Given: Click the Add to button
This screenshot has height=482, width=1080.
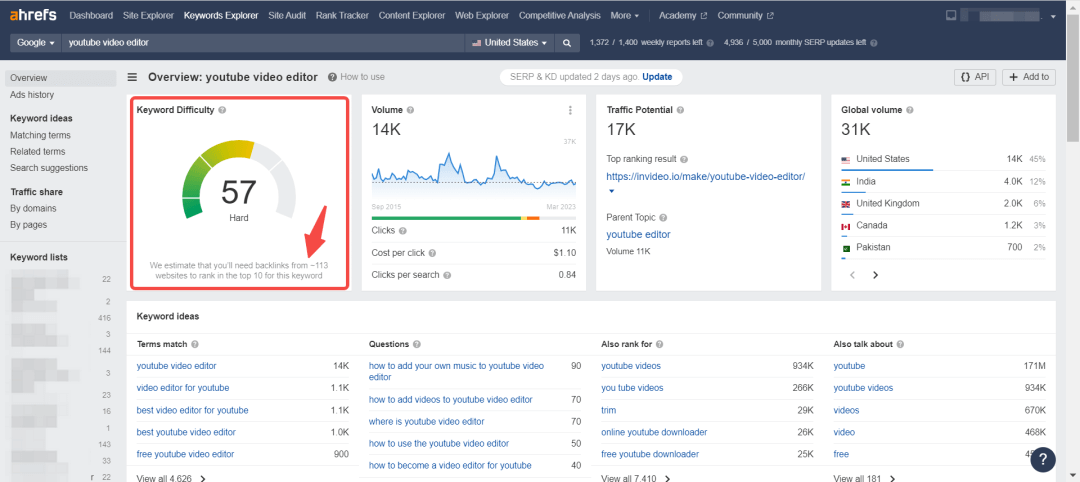Looking at the screenshot, I should 1029,77.
